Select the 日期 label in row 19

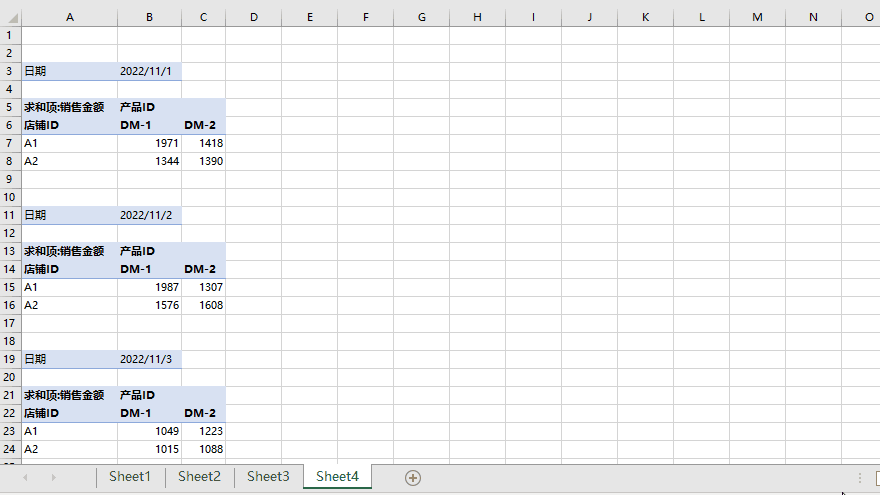coord(70,359)
